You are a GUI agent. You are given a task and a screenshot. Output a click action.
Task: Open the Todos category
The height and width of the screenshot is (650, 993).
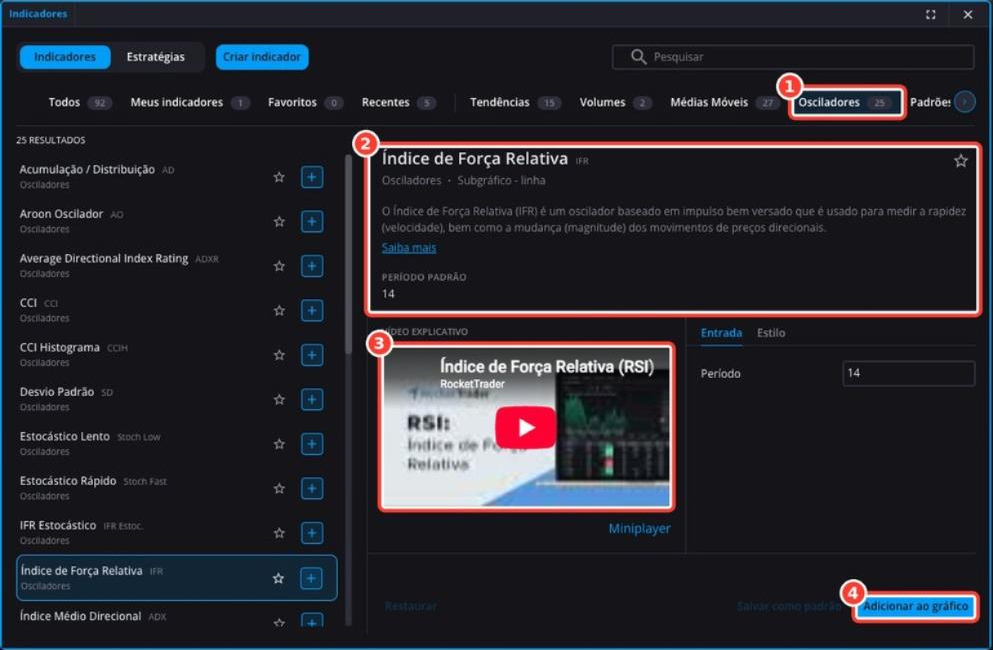point(80,103)
